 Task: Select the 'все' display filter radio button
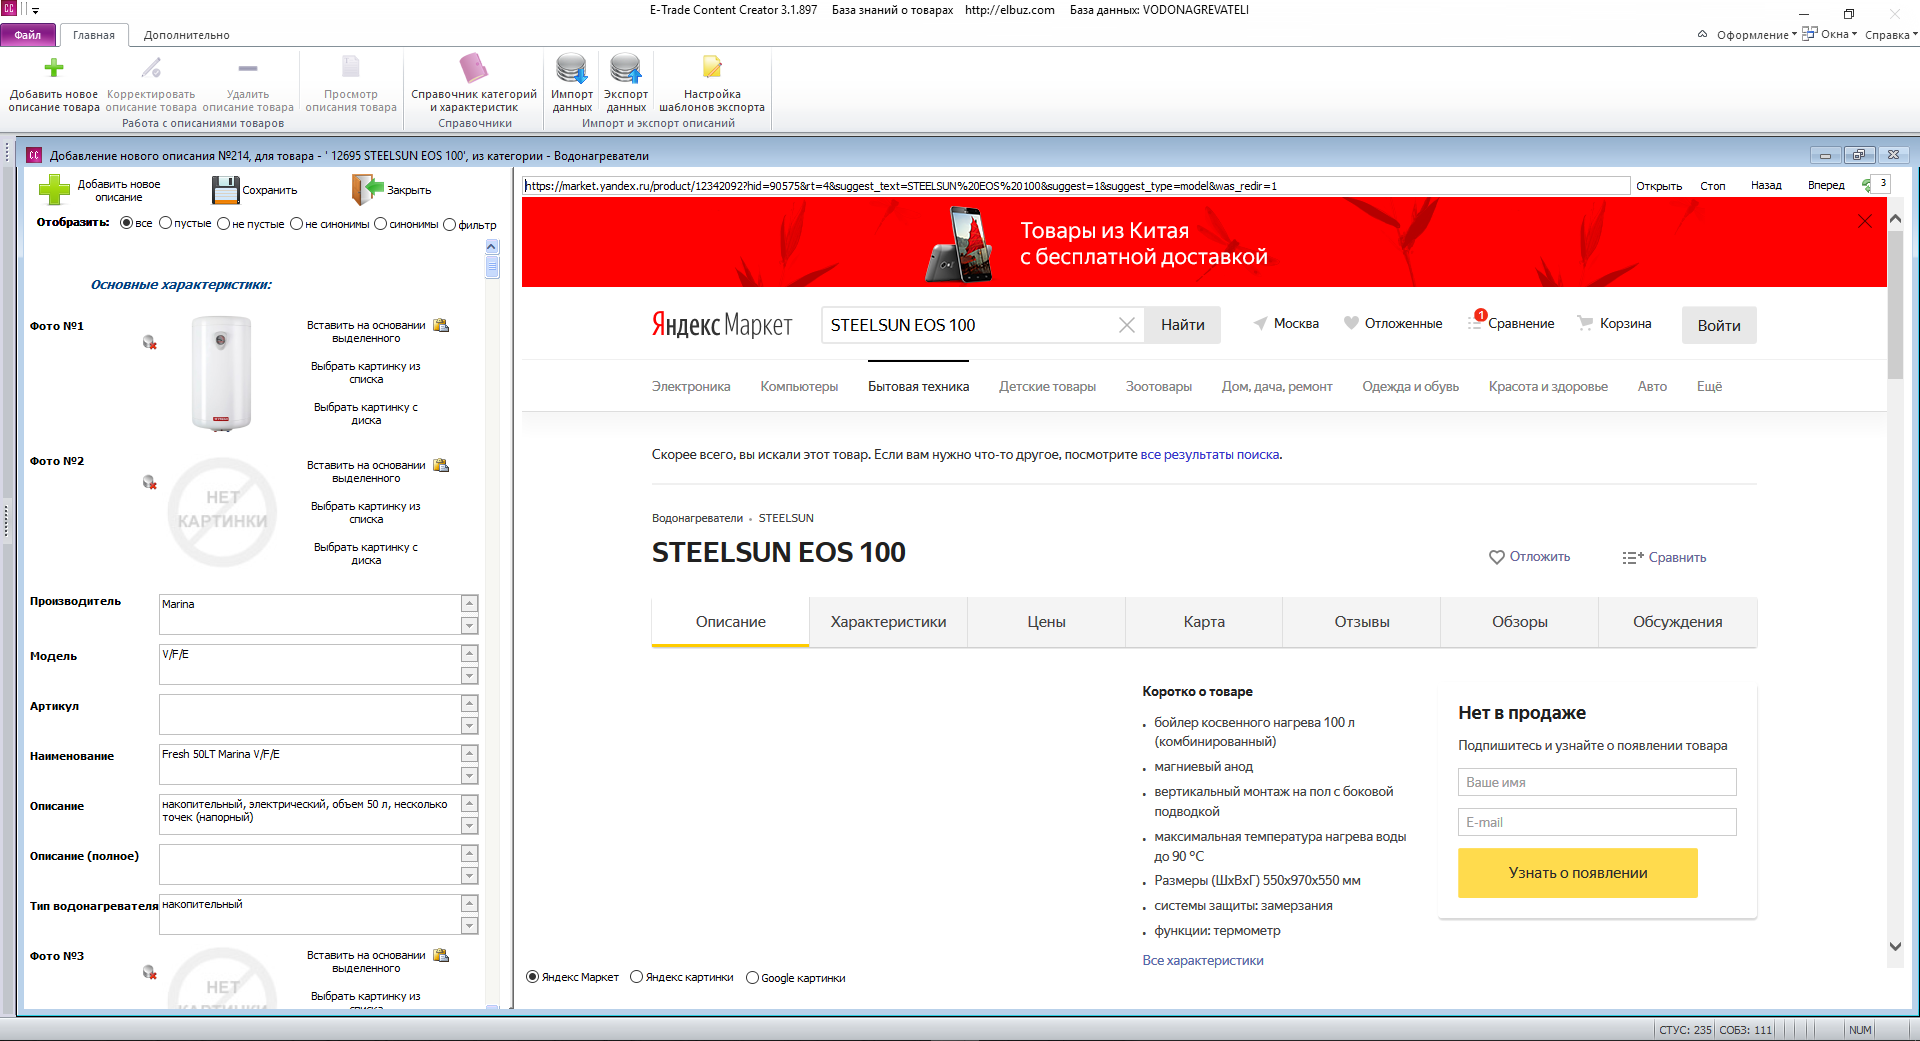[x=126, y=224]
